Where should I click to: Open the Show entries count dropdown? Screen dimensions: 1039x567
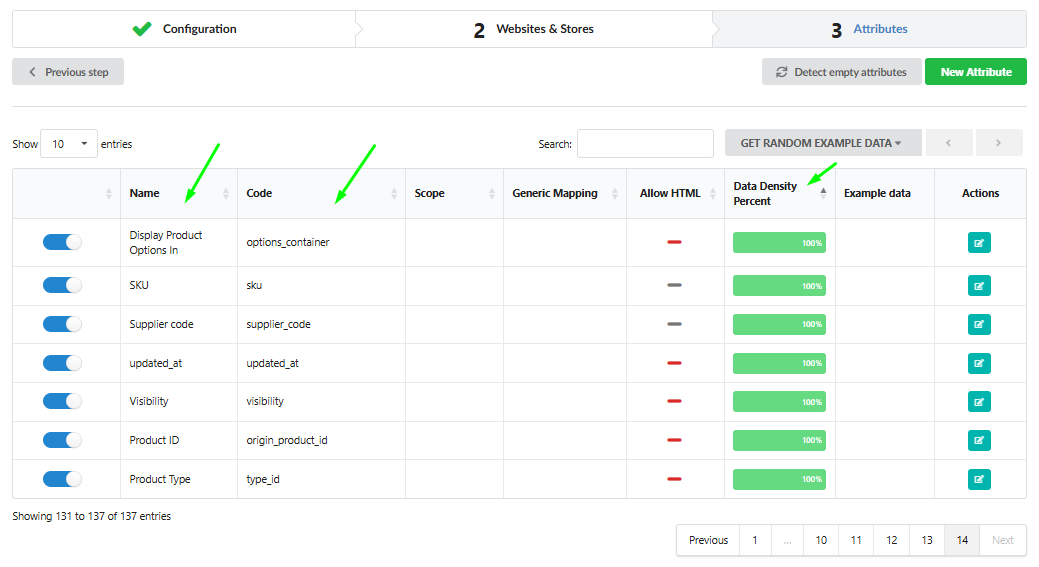(69, 144)
